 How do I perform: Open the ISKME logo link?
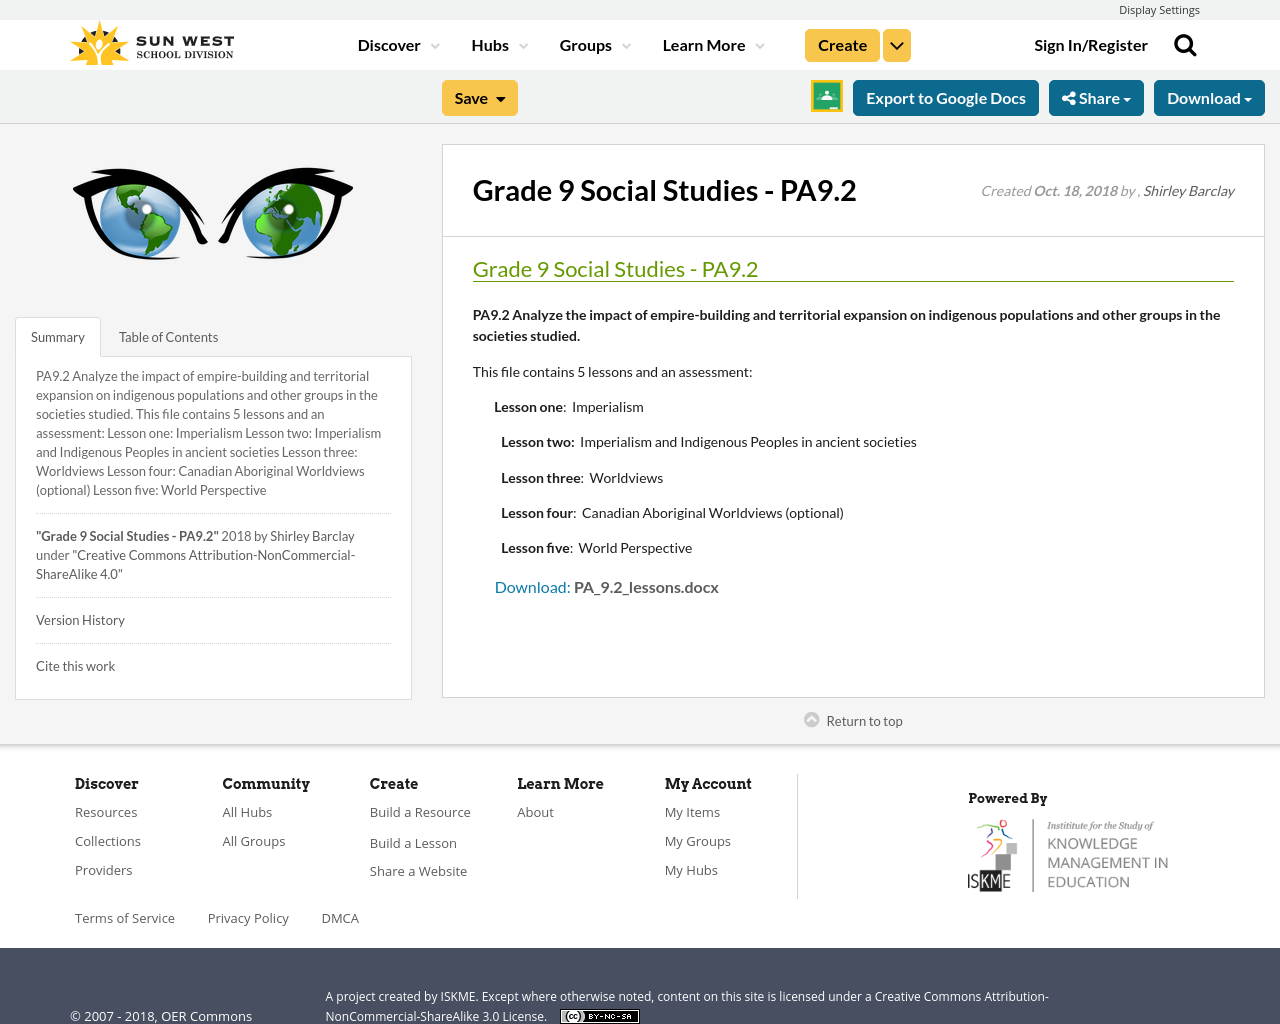click(1068, 853)
